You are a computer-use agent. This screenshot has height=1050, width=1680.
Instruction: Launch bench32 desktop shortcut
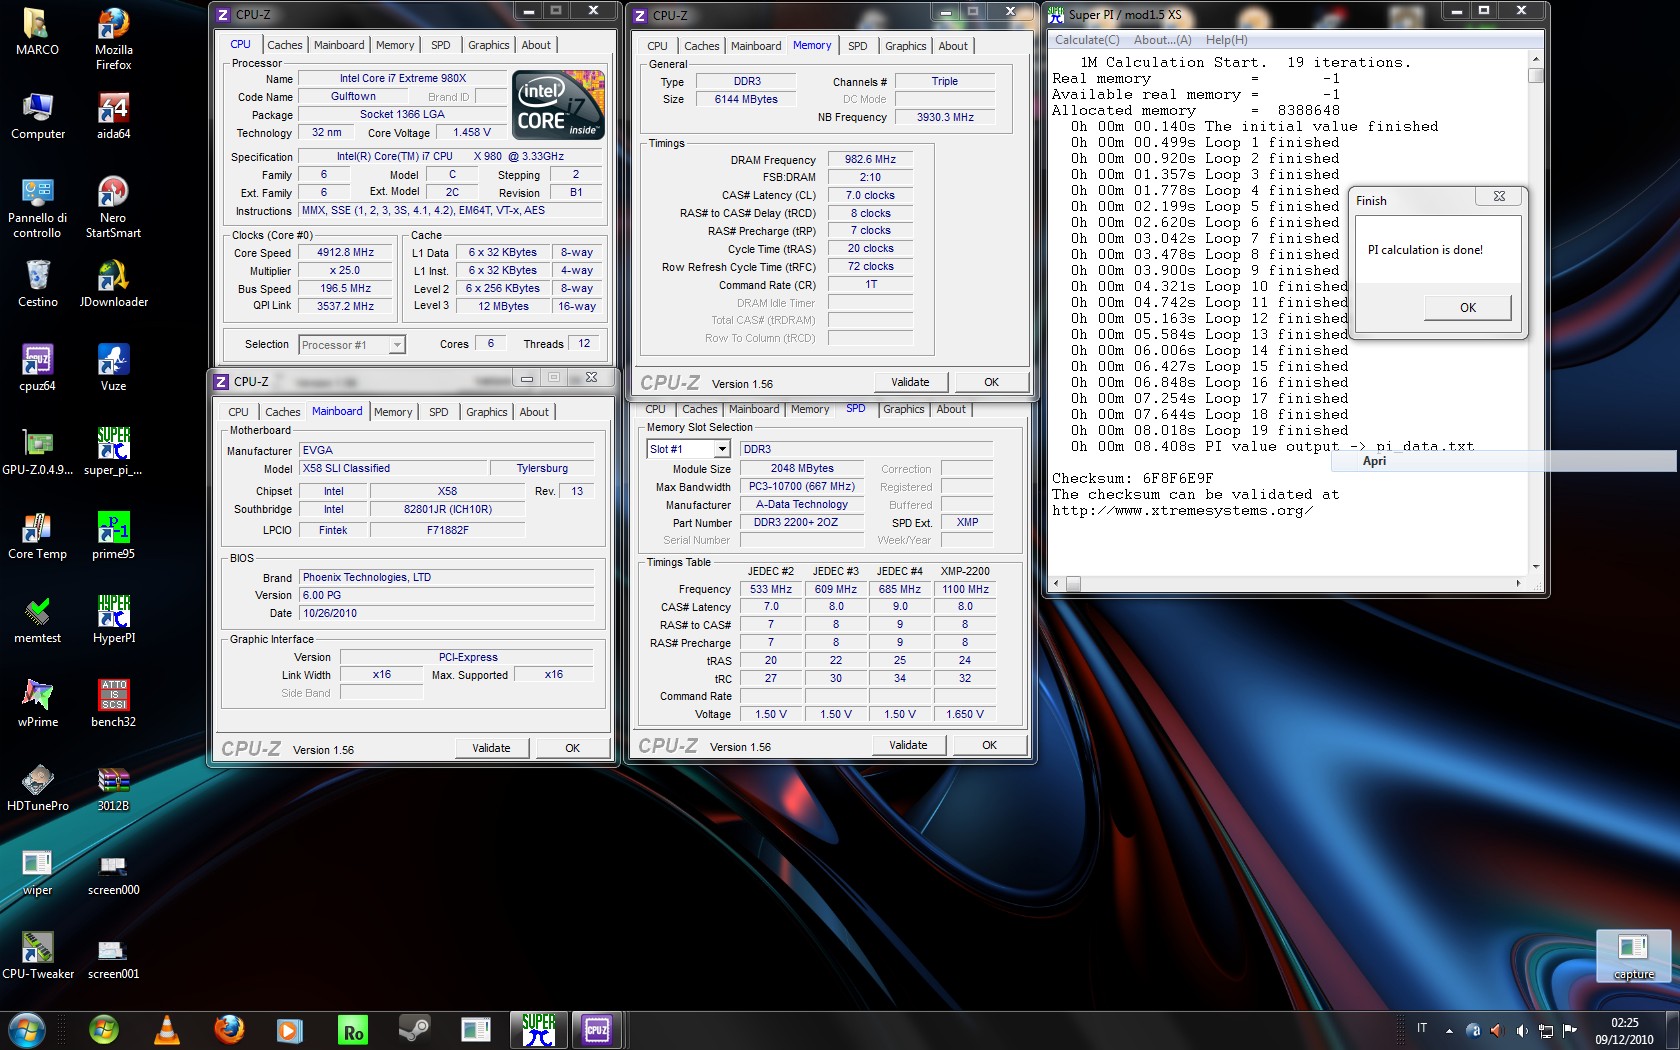[x=113, y=703]
